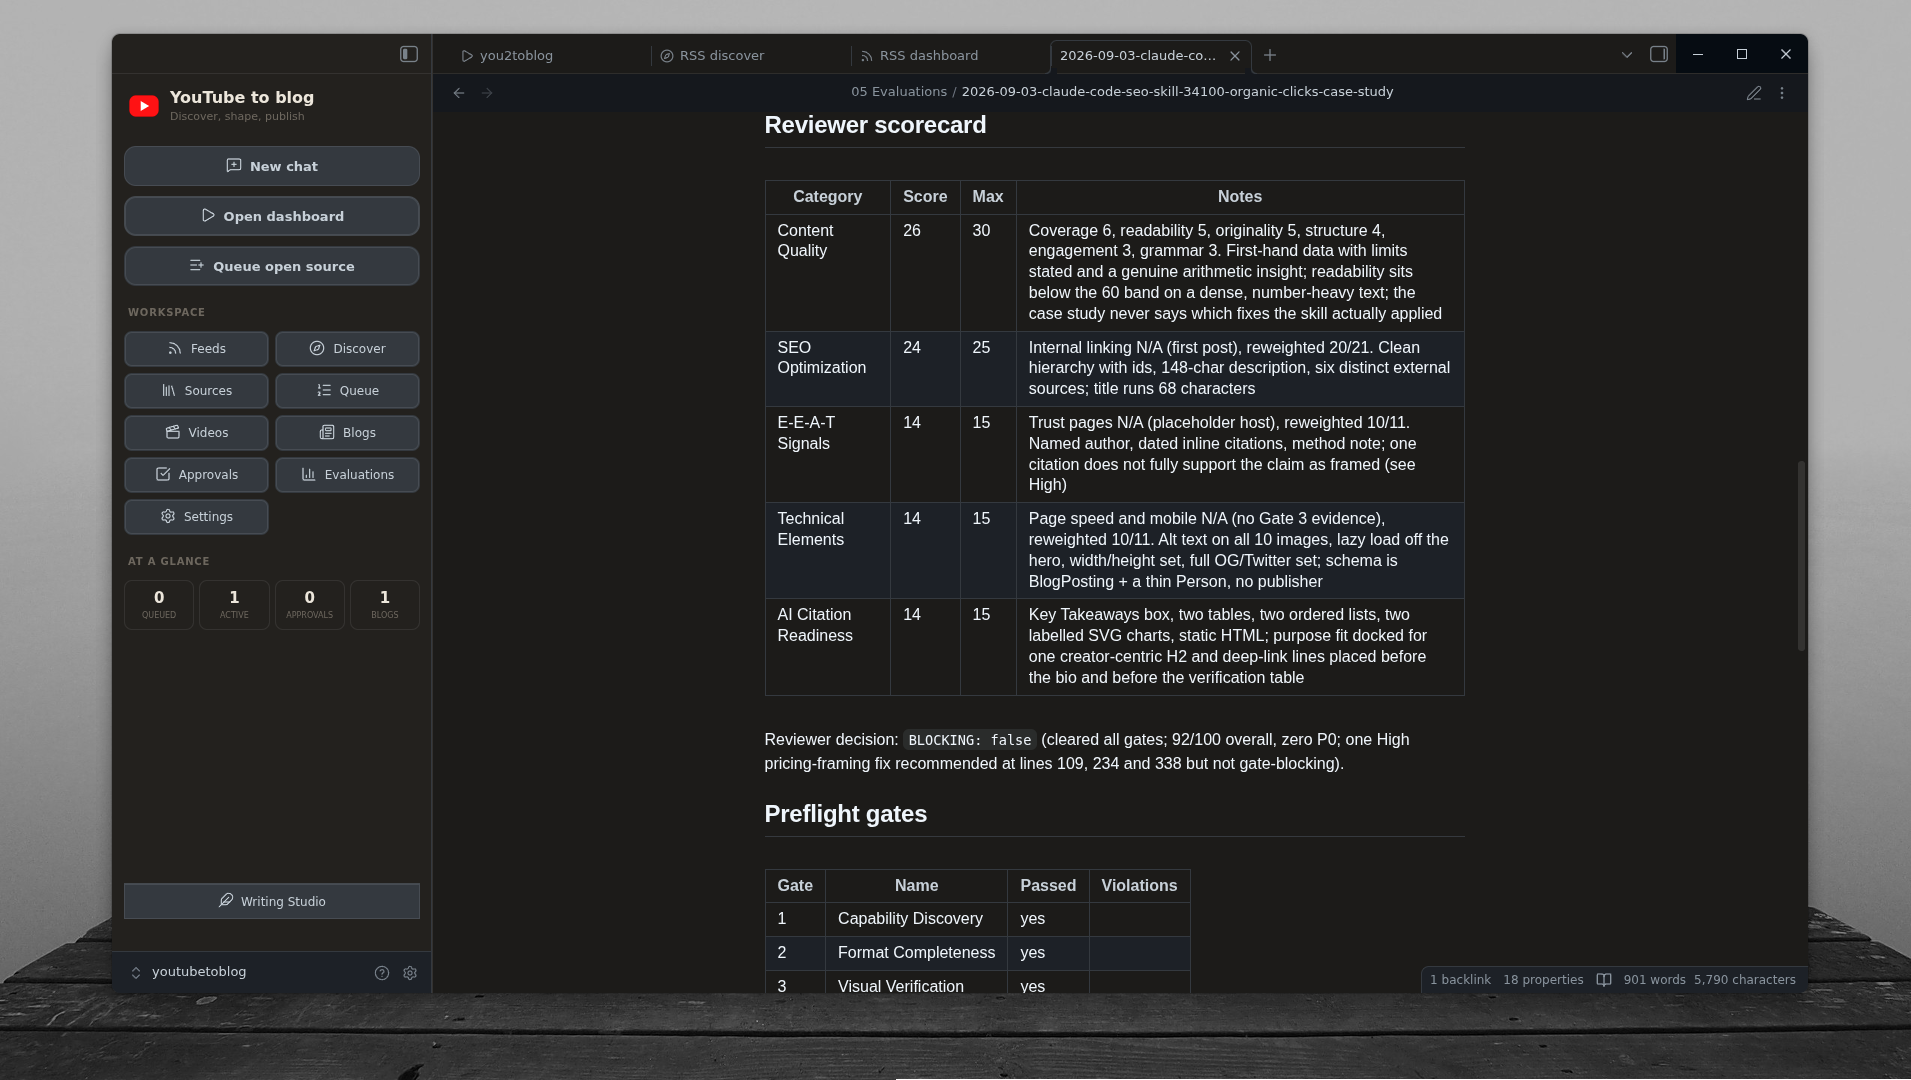This screenshot has height=1080, width=1911.
Task: Open vault settings gear at sidebar bottom
Action: click(410, 973)
